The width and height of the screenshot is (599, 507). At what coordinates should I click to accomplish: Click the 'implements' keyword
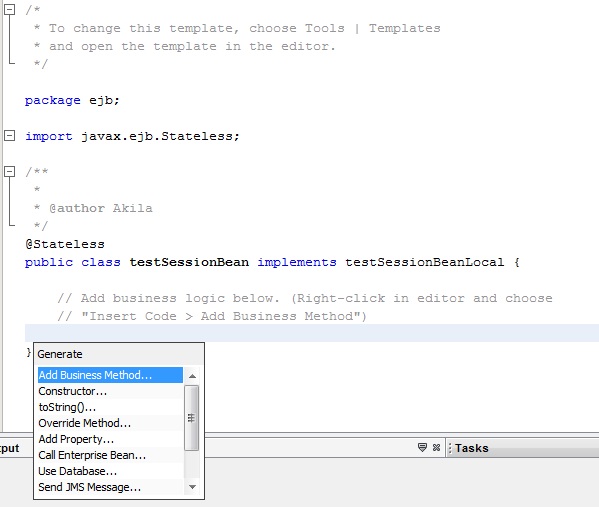point(297,262)
